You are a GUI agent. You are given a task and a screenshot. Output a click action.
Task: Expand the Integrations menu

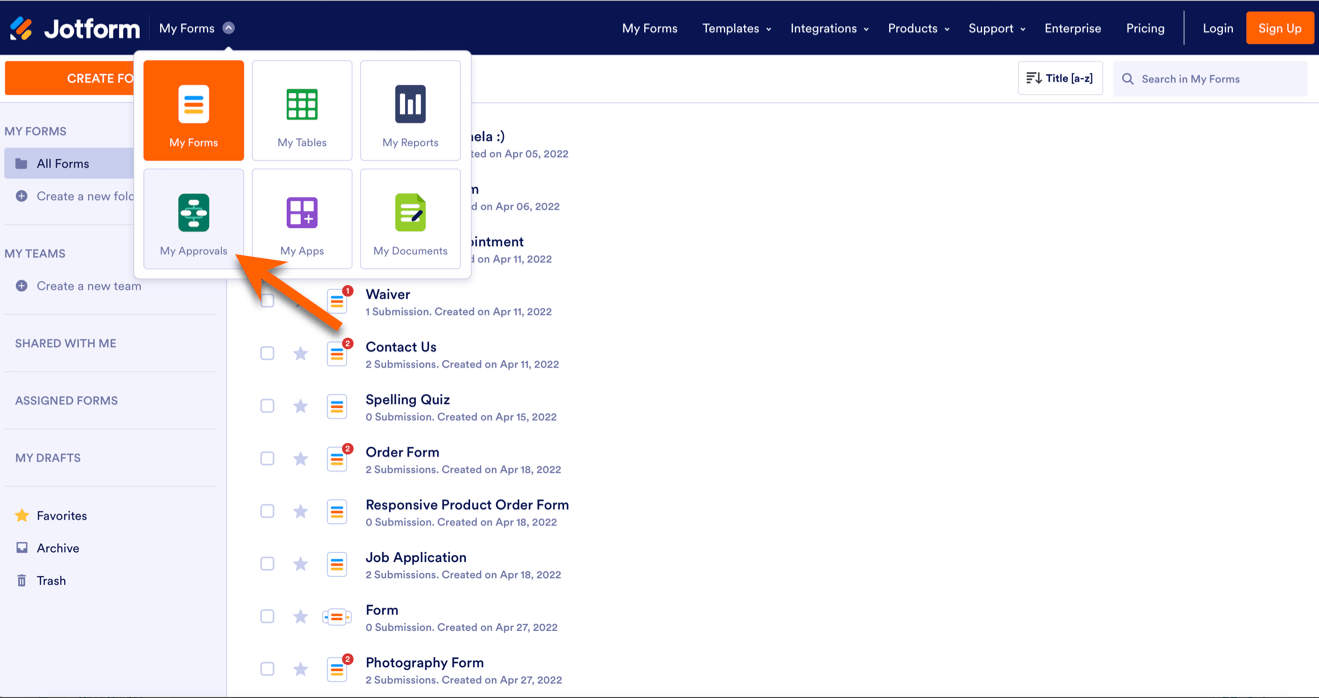pyautogui.click(x=829, y=28)
